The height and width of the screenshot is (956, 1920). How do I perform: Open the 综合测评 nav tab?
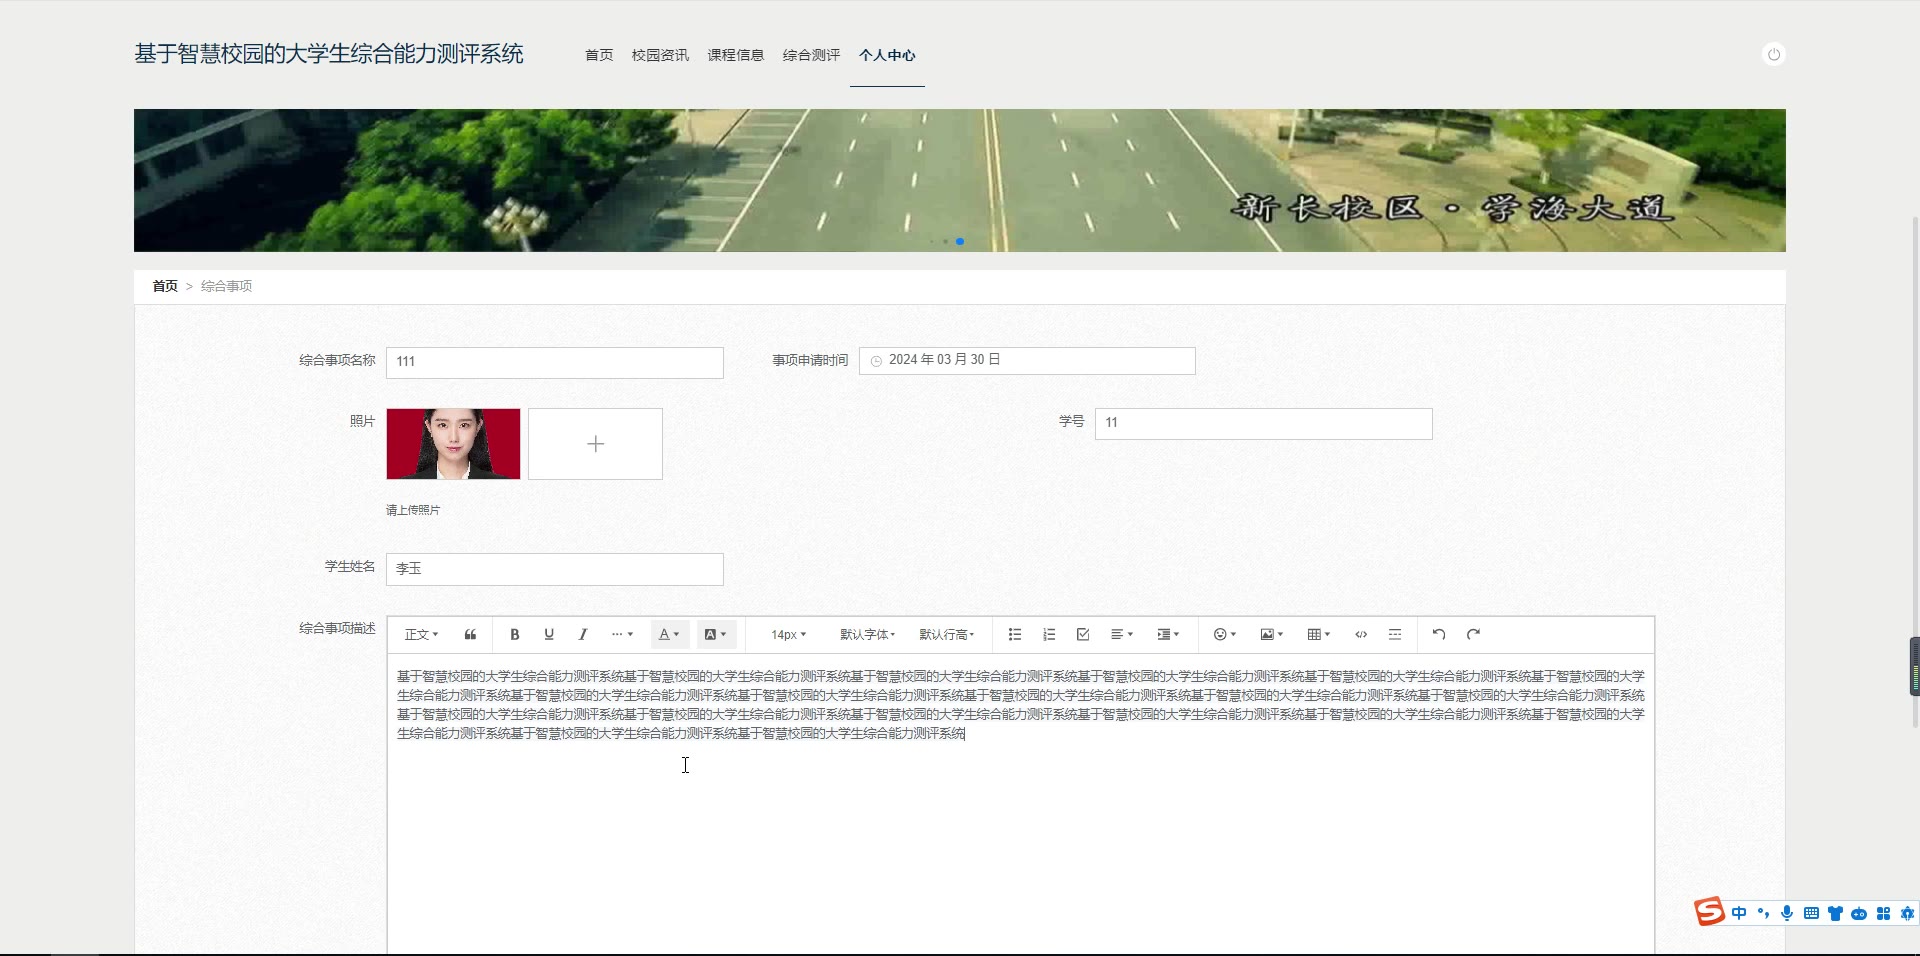point(811,55)
